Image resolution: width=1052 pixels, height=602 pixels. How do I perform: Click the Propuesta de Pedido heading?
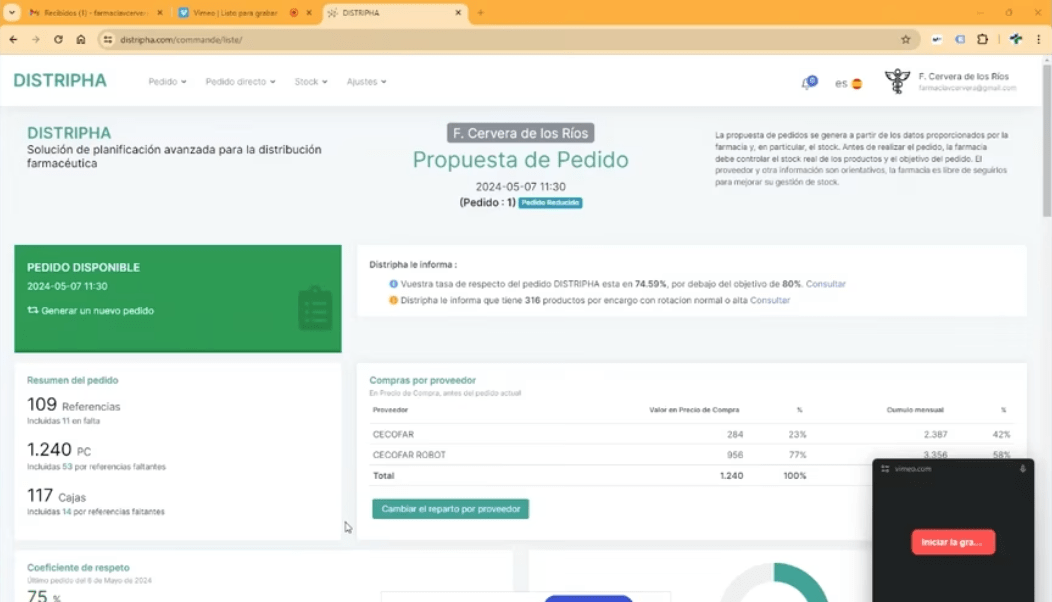click(521, 160)
